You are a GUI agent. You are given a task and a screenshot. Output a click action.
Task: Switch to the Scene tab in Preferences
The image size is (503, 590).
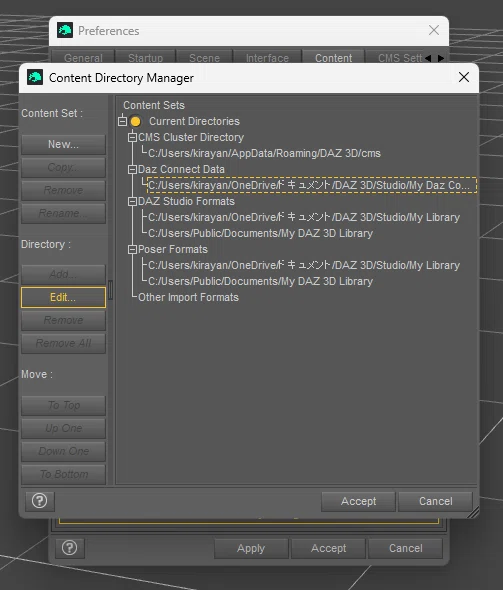tap(204, 58)
